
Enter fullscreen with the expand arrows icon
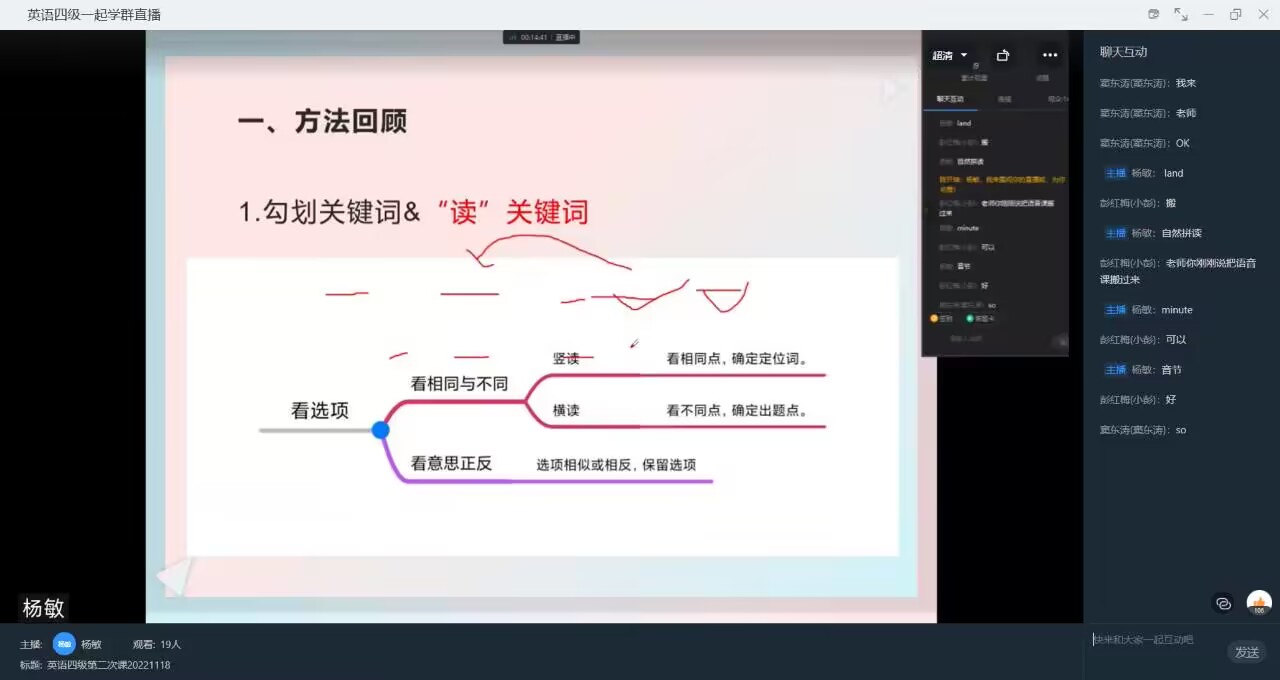1181,14
